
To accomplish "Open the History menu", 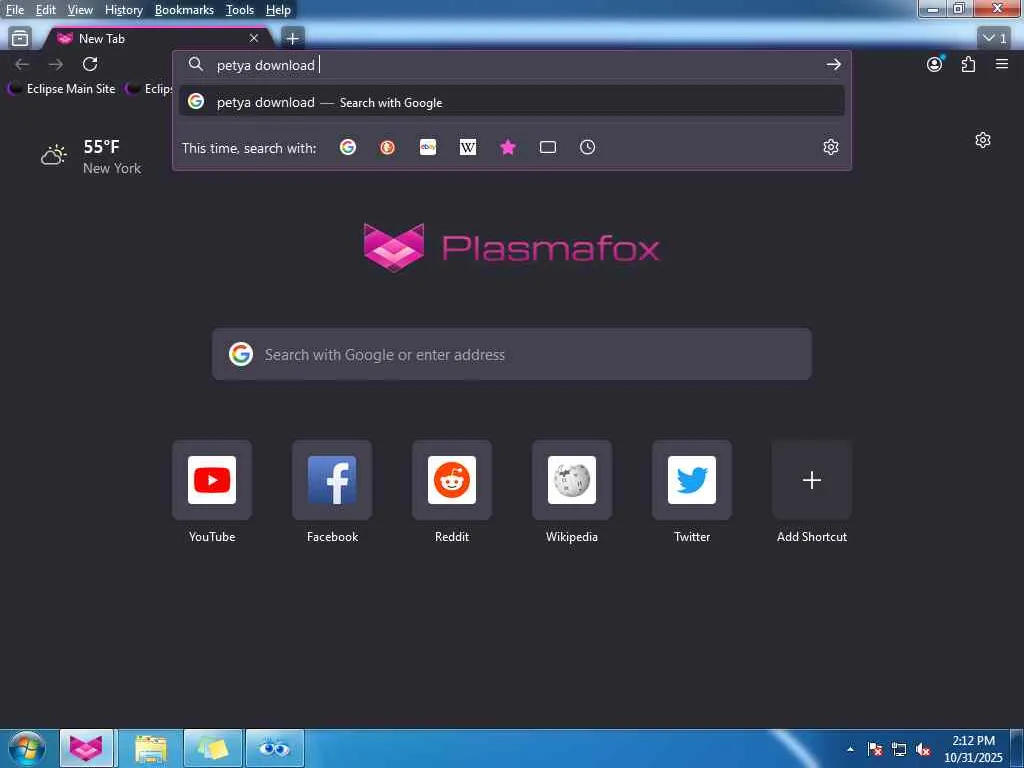I will [124, 10].
